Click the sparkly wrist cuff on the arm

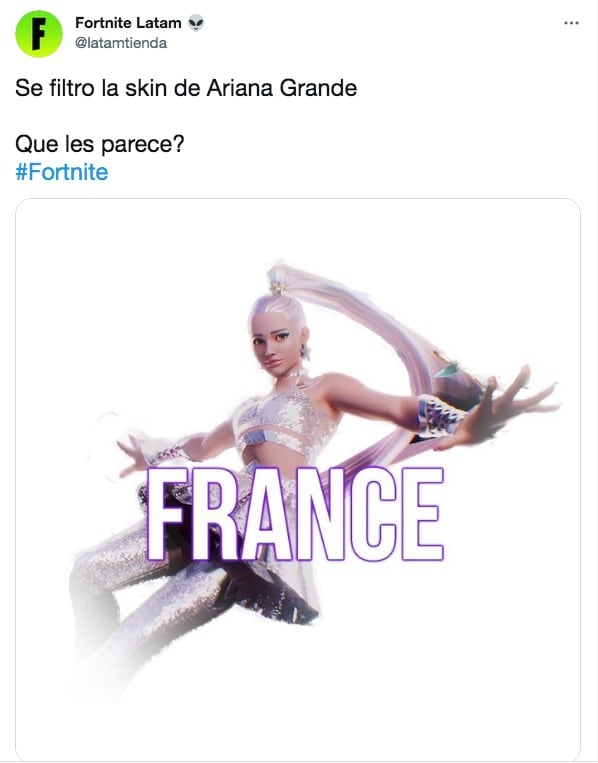(439, 416)
